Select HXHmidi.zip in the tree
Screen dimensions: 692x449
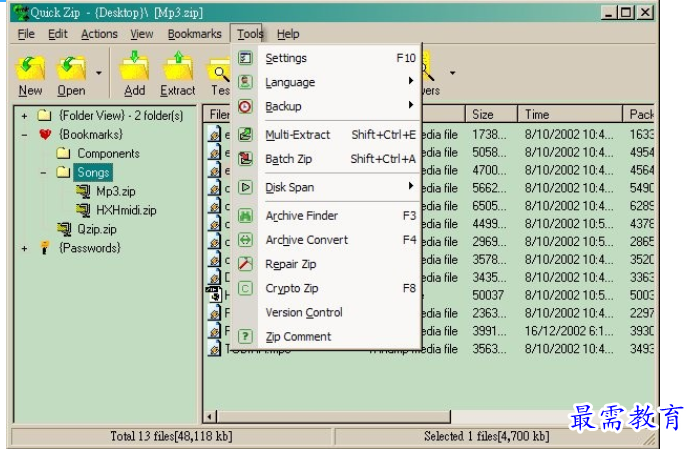126,210
